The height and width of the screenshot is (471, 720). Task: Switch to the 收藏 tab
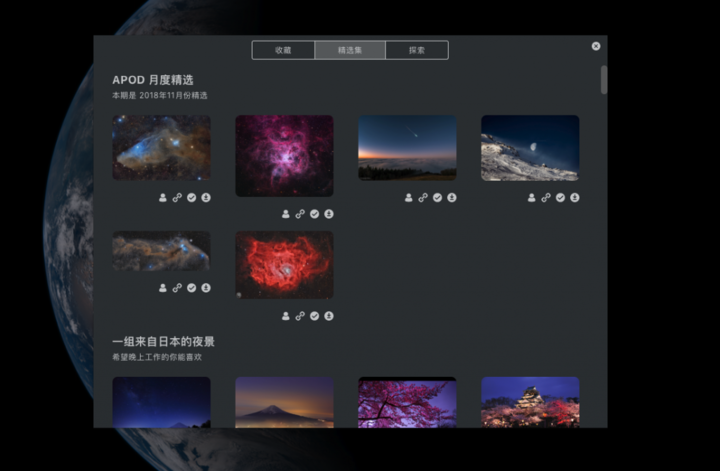tap(283, 50)
